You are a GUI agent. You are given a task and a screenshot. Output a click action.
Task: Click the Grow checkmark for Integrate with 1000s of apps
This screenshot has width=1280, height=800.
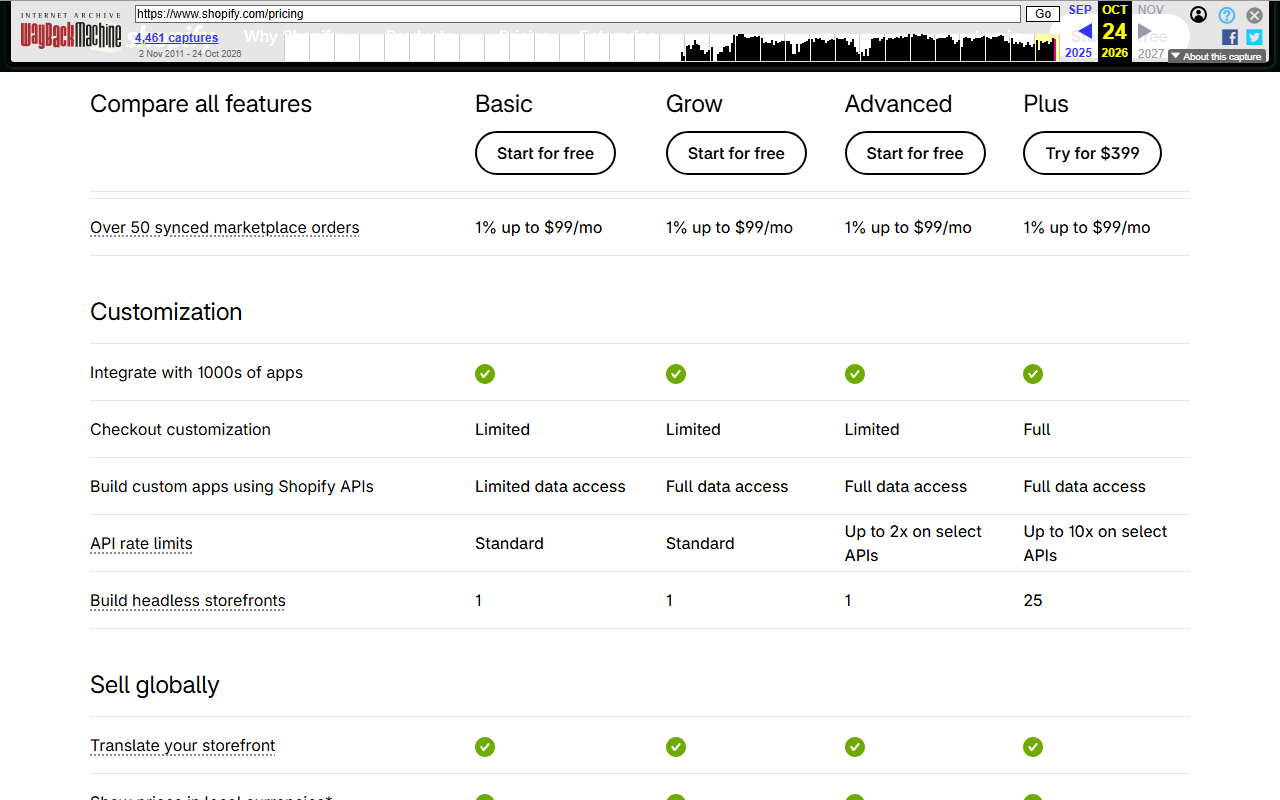[676, 373]
